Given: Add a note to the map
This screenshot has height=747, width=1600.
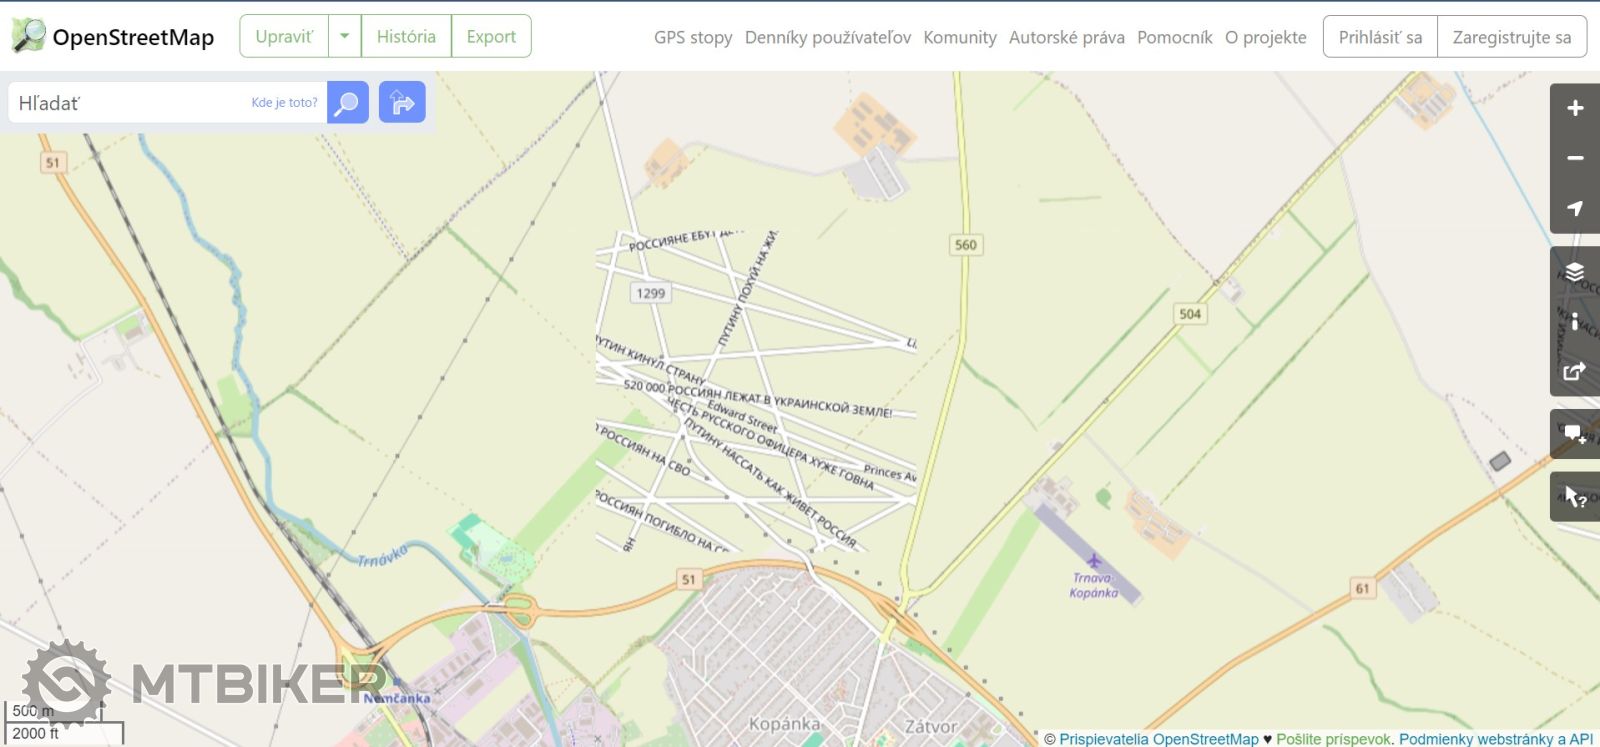Looking at the screenshot, I should 1574,434.
